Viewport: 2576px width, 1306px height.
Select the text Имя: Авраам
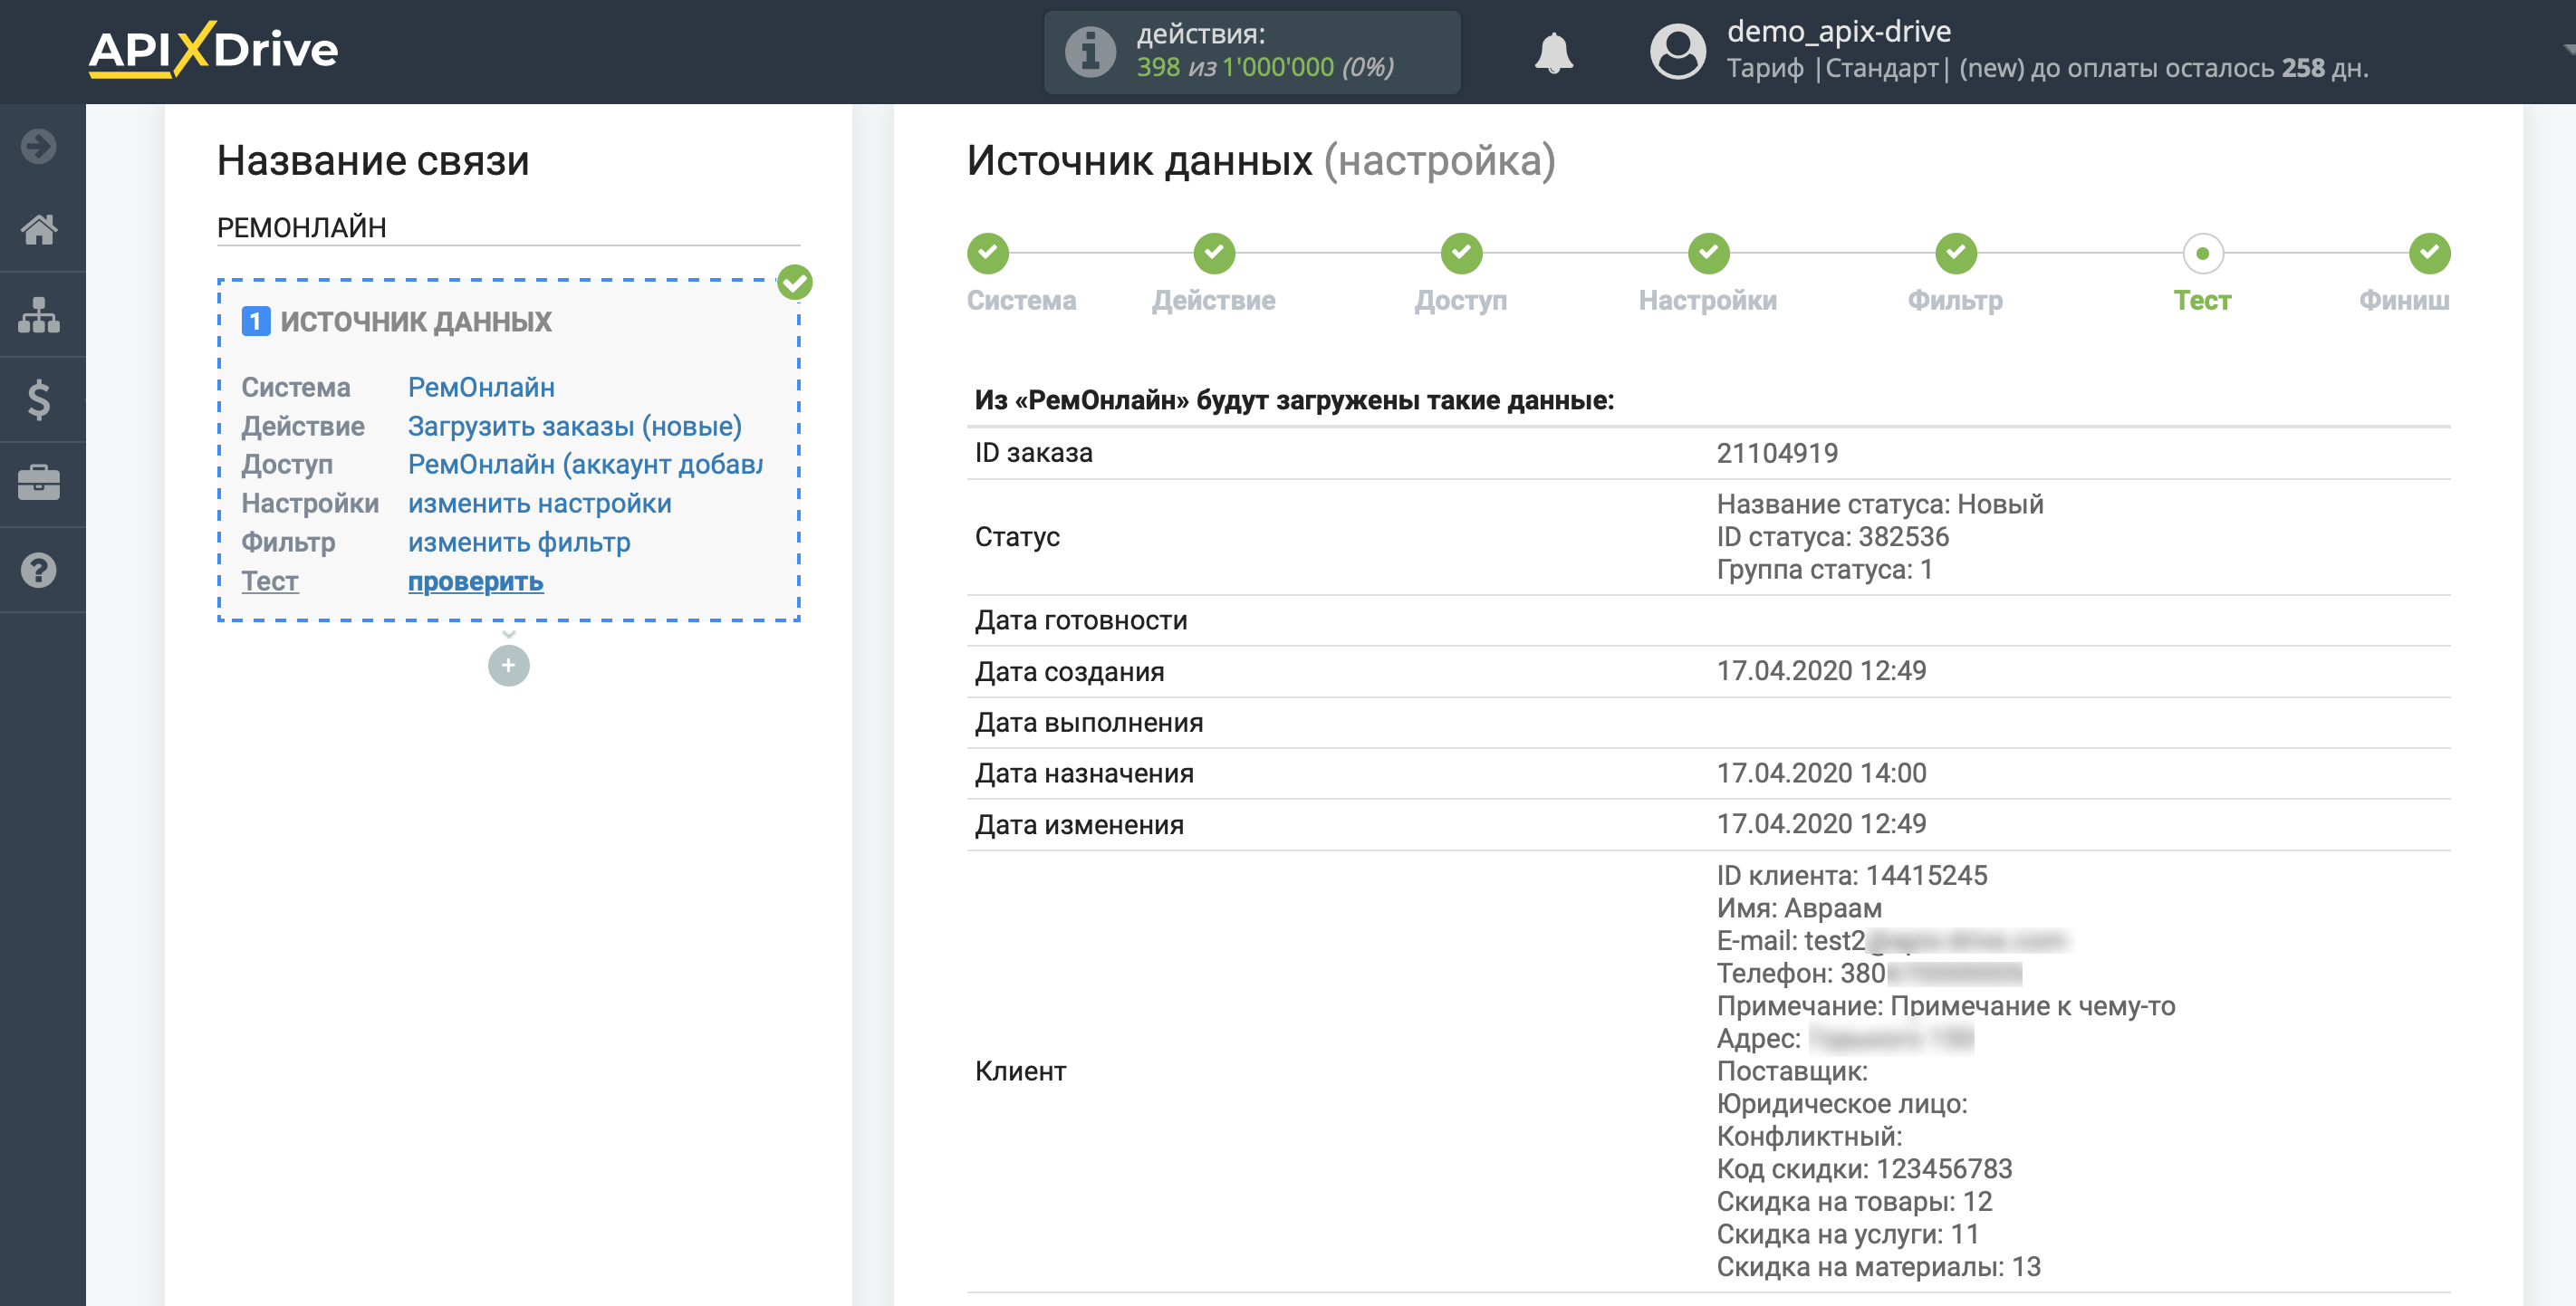tap(1799, 908)
